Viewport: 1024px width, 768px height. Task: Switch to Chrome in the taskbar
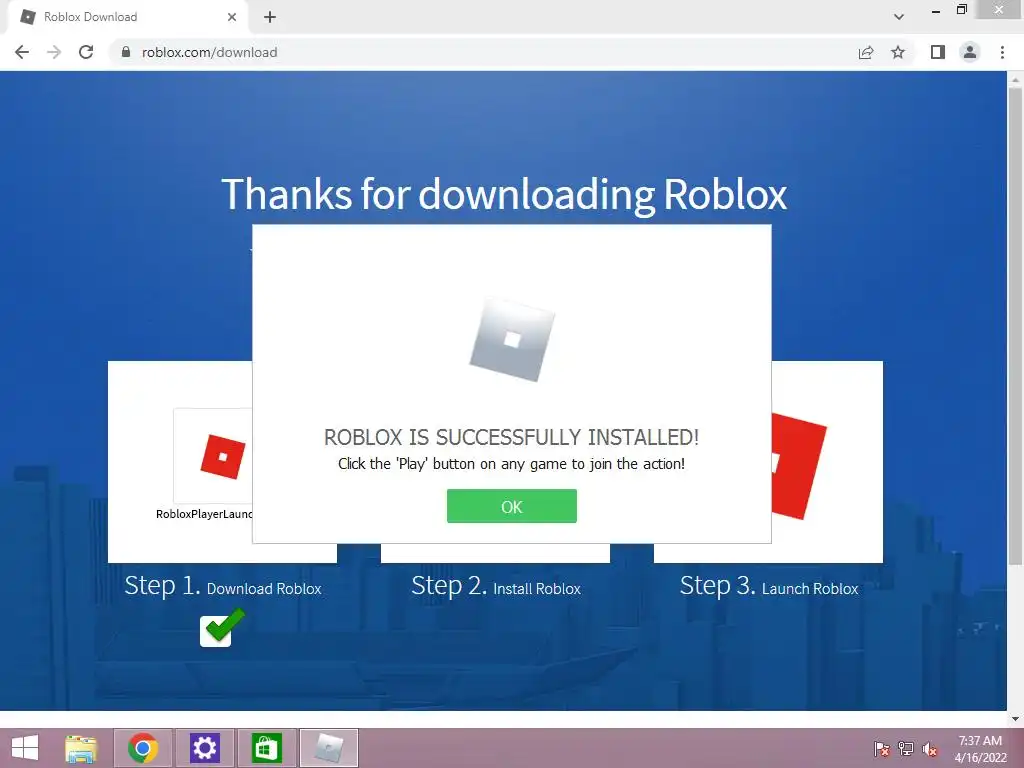coord(143,748)
